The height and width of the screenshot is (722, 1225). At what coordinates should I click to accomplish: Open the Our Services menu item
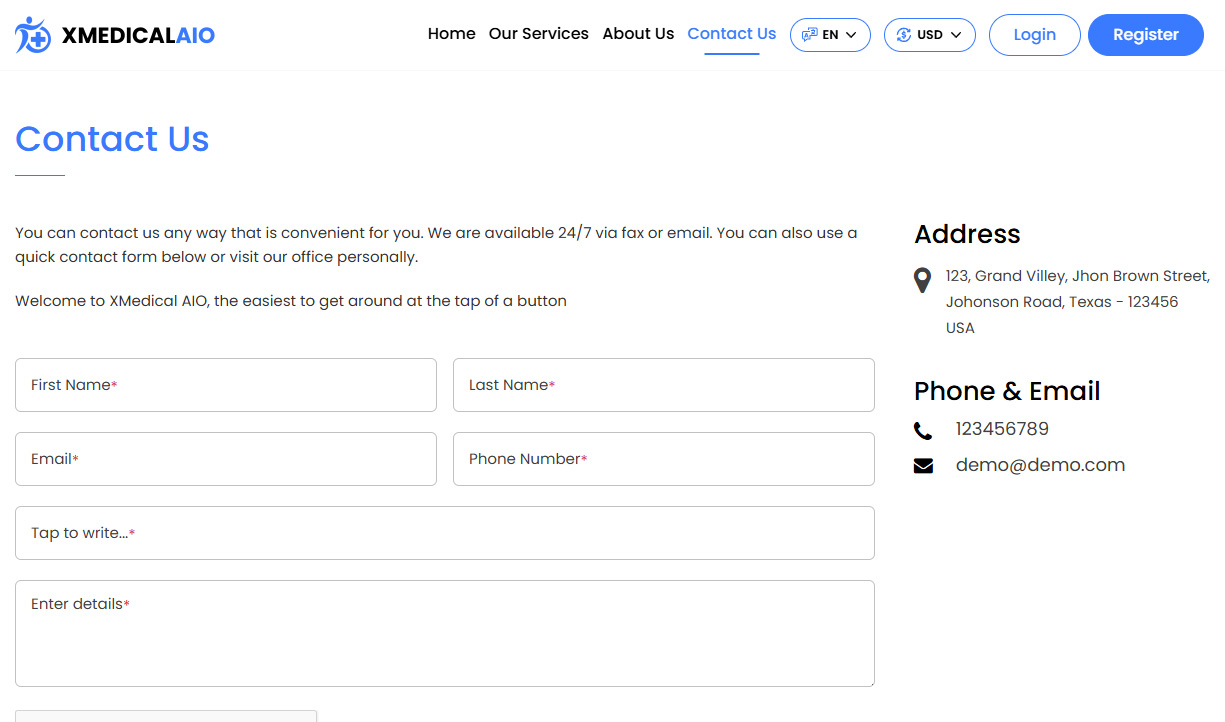[539, 33]
